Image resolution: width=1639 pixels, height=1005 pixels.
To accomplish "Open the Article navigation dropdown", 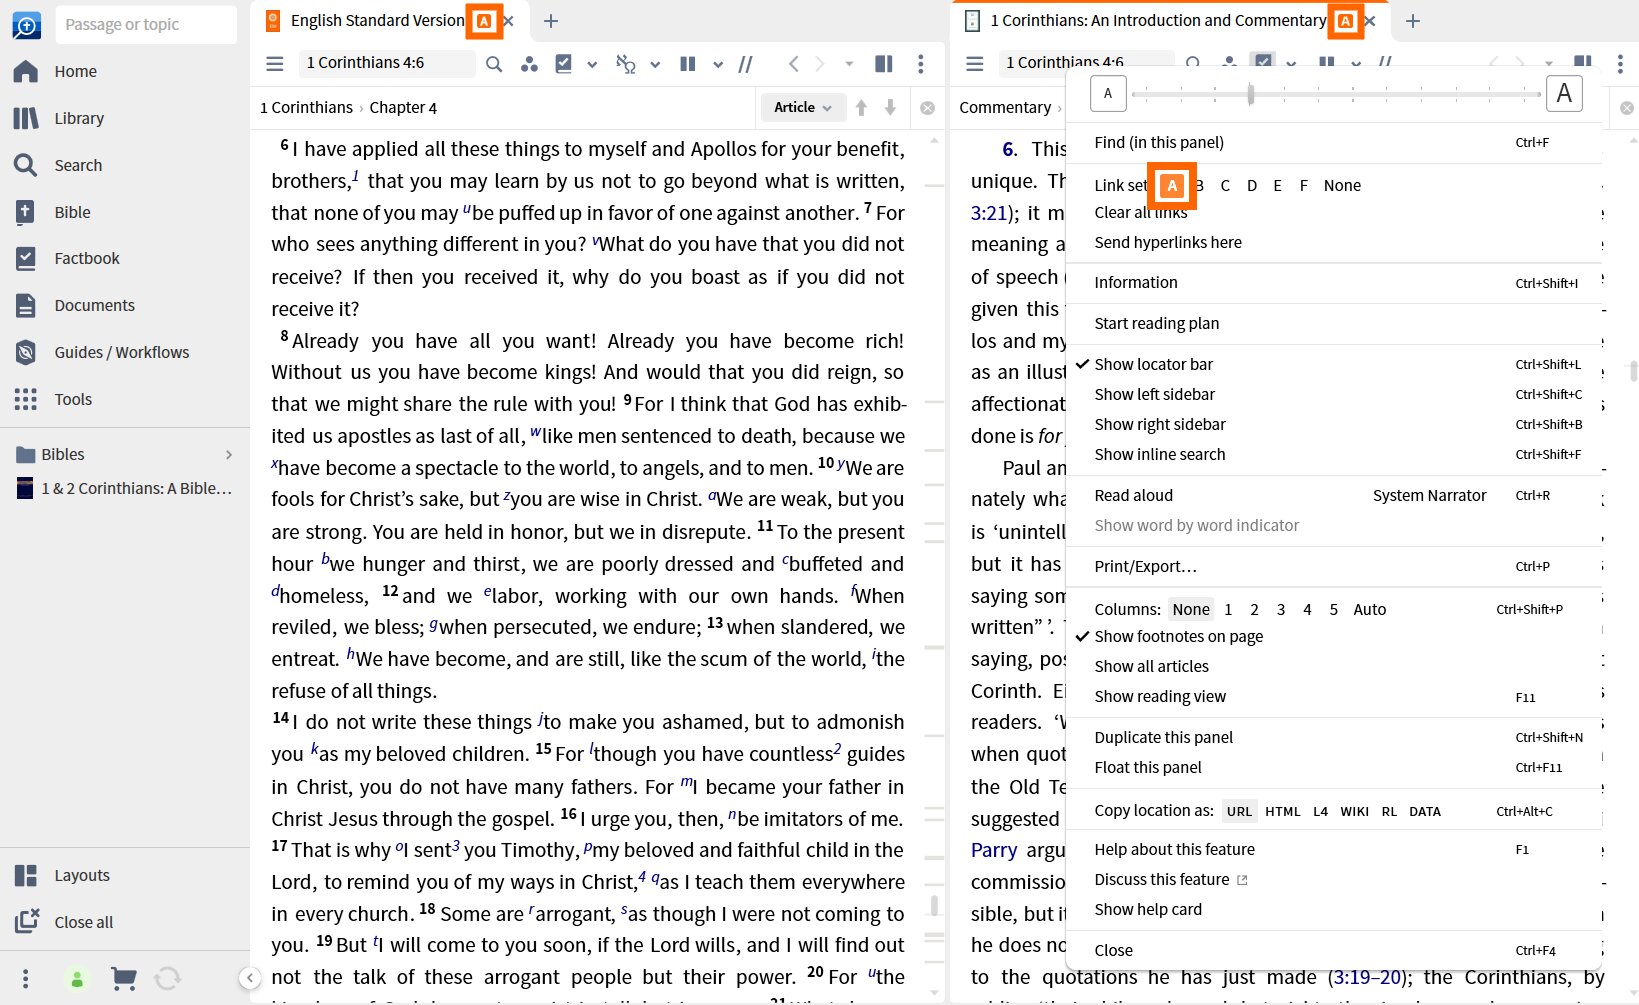I will (x=802, y=107).
